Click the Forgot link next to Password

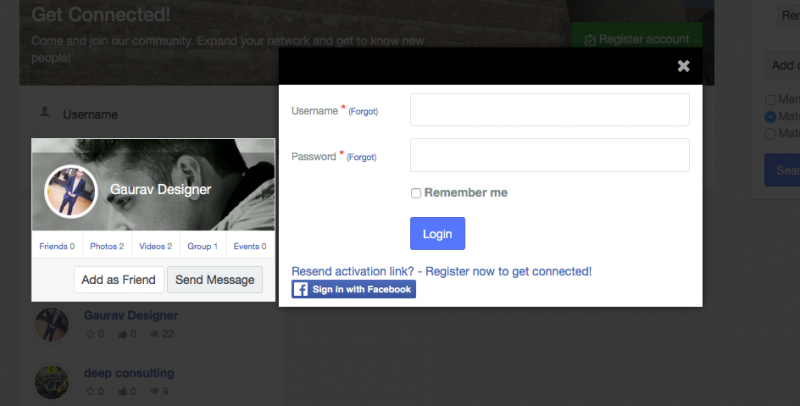[x=361, y=157]
